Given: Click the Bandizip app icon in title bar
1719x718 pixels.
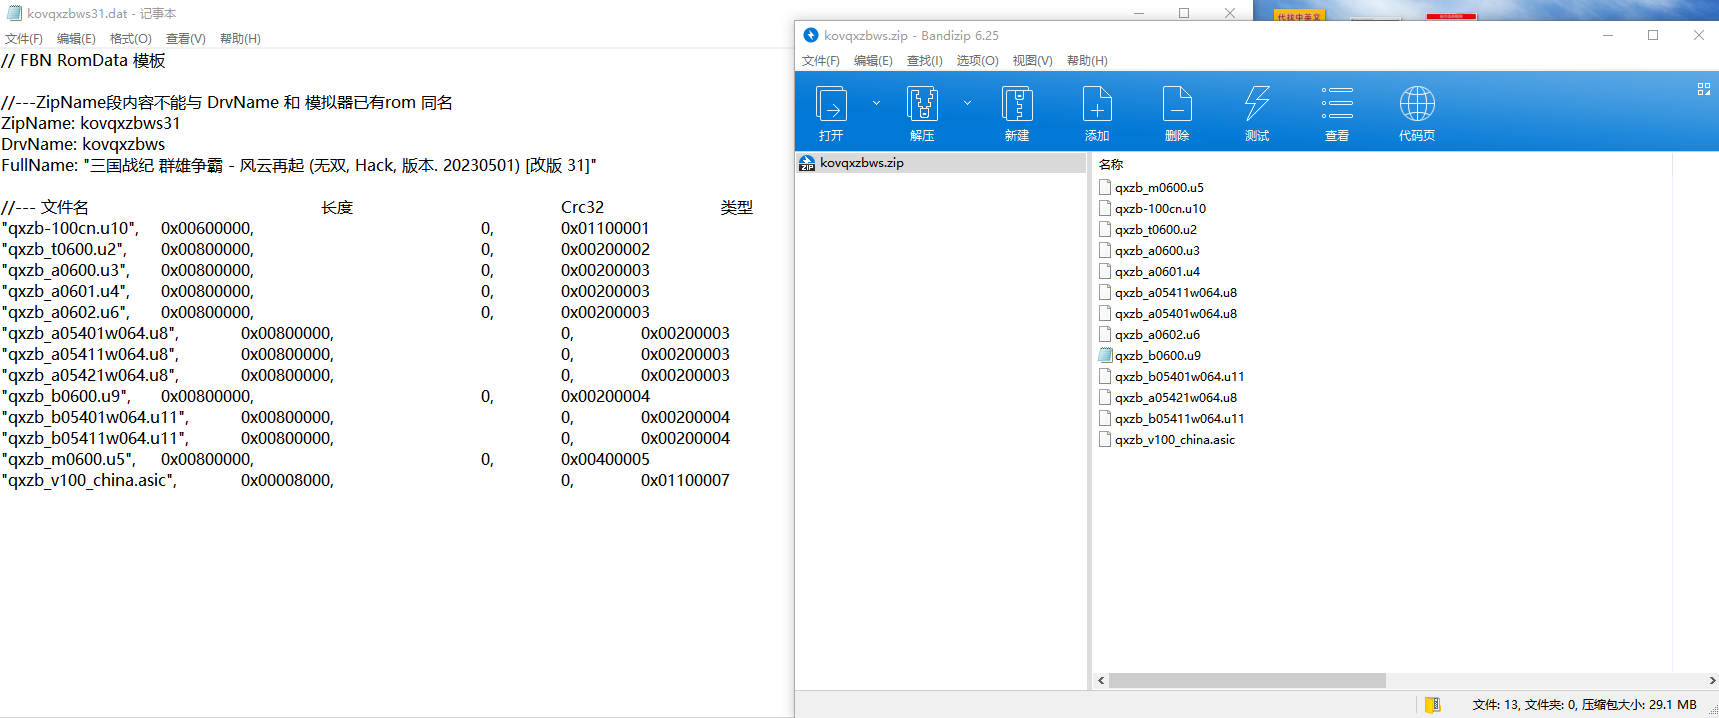Looking at the screenshot, I should [811, 35].
